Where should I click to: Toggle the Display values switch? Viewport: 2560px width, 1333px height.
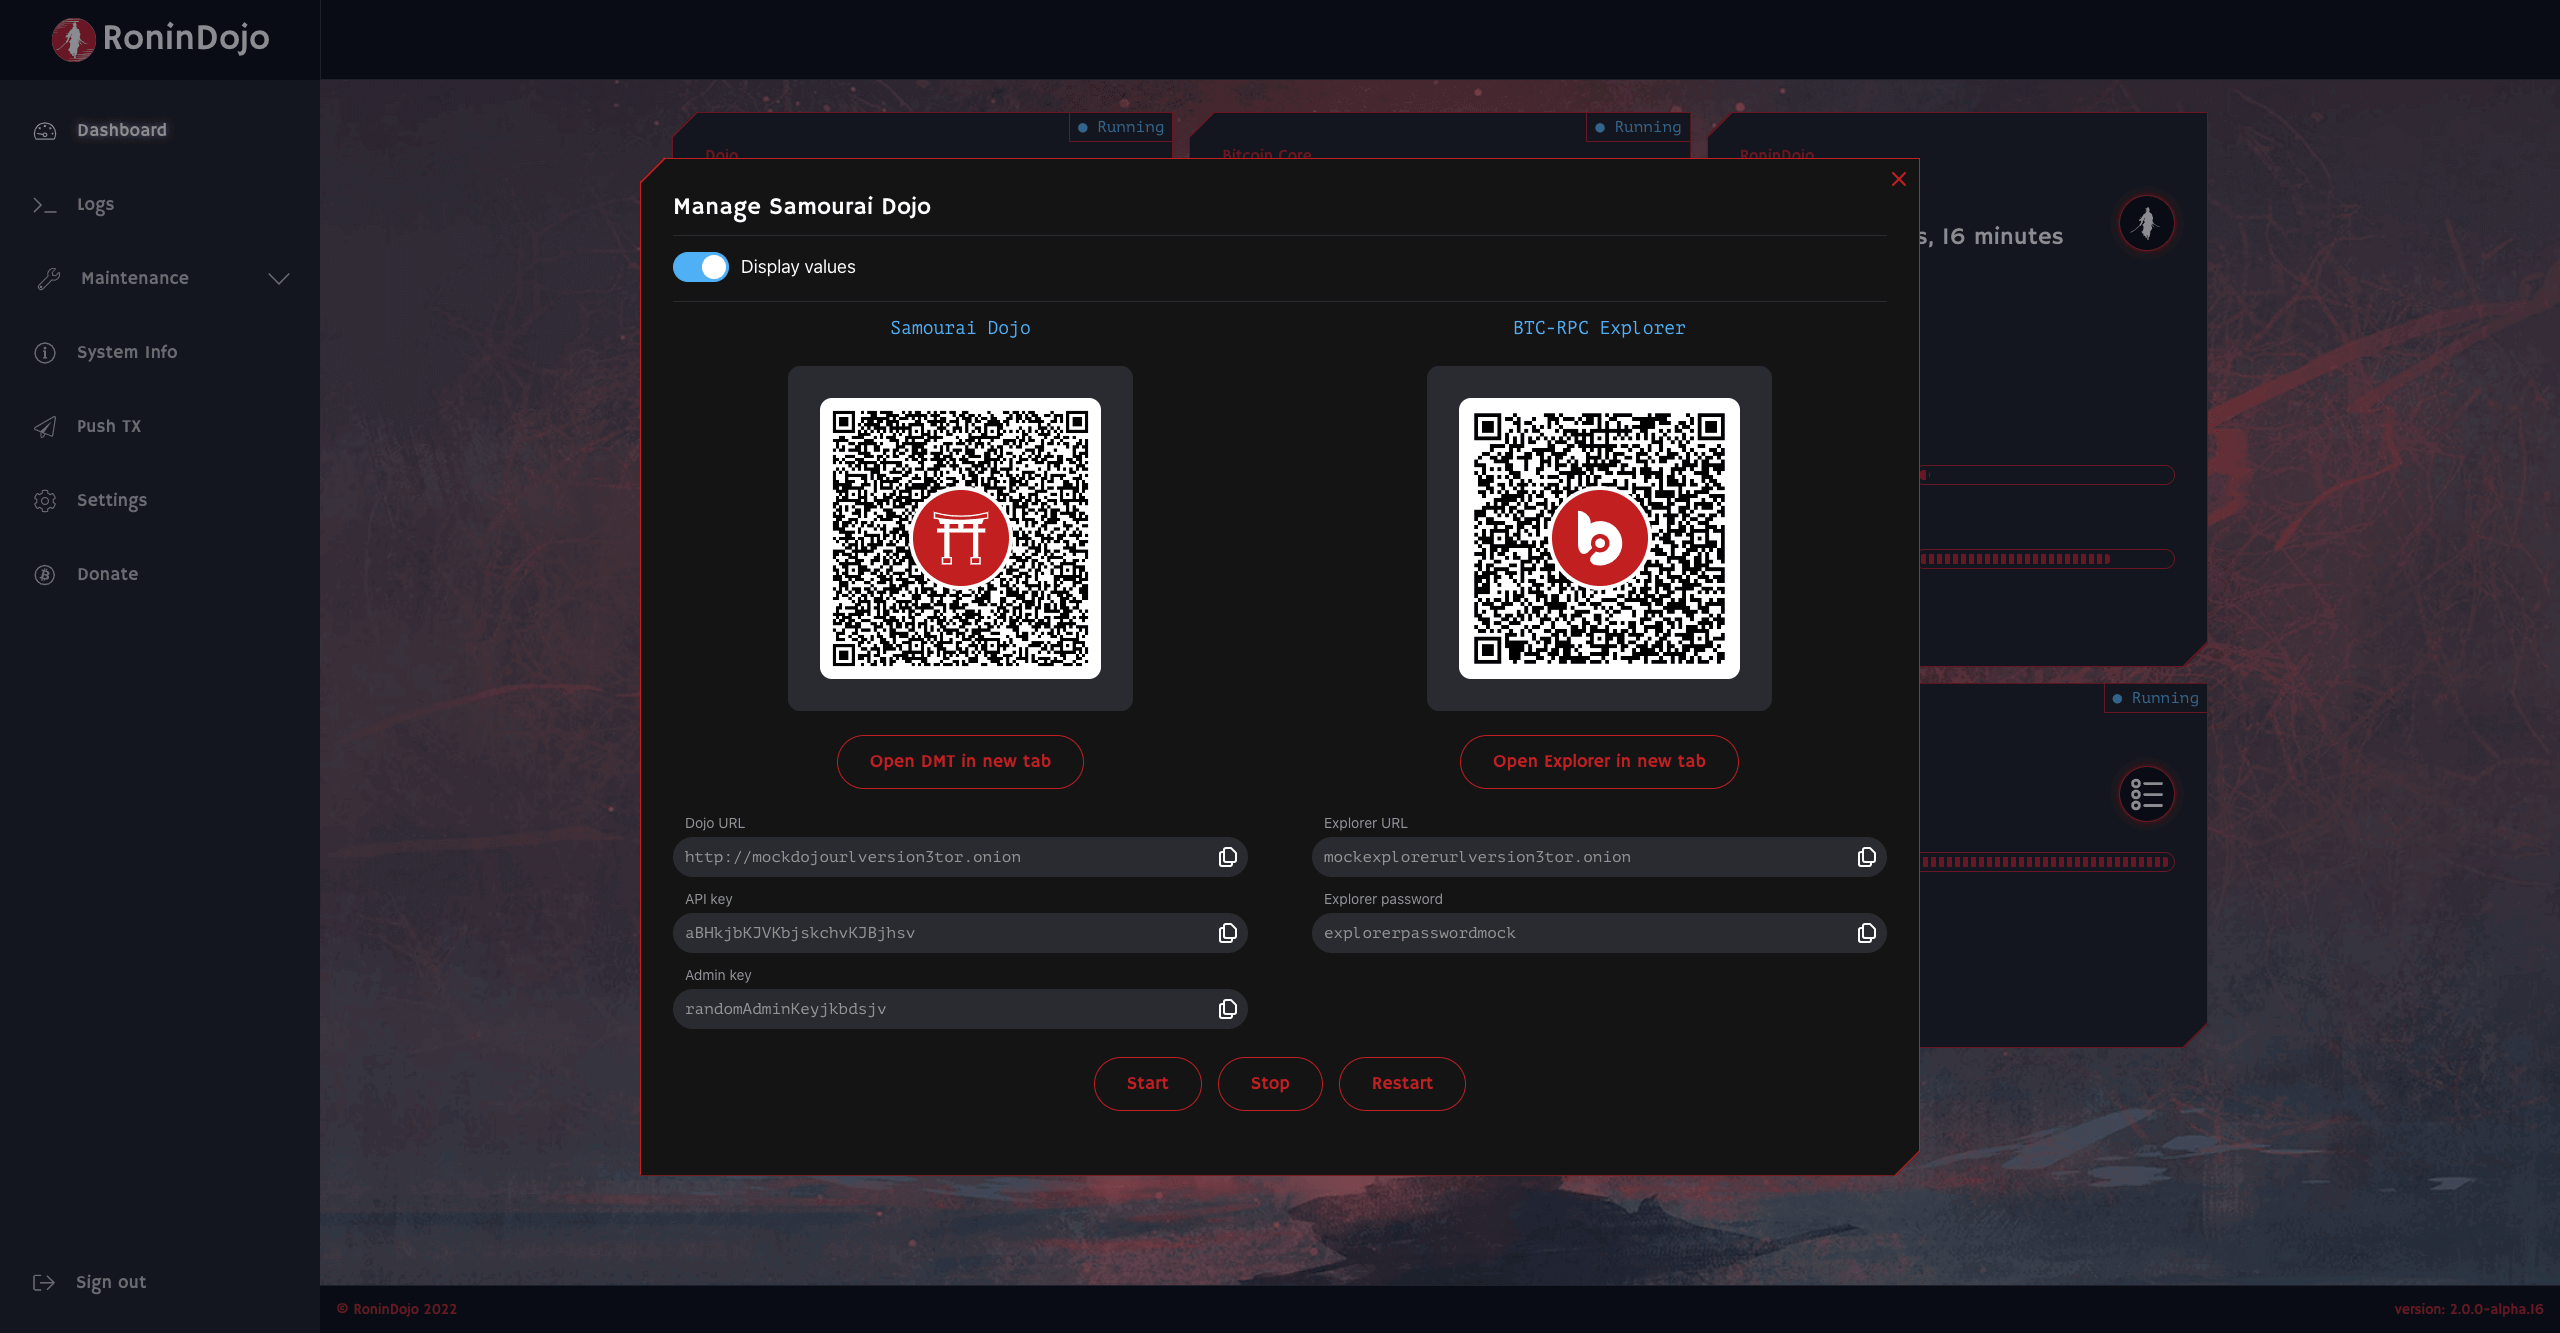tap(701, 267)
